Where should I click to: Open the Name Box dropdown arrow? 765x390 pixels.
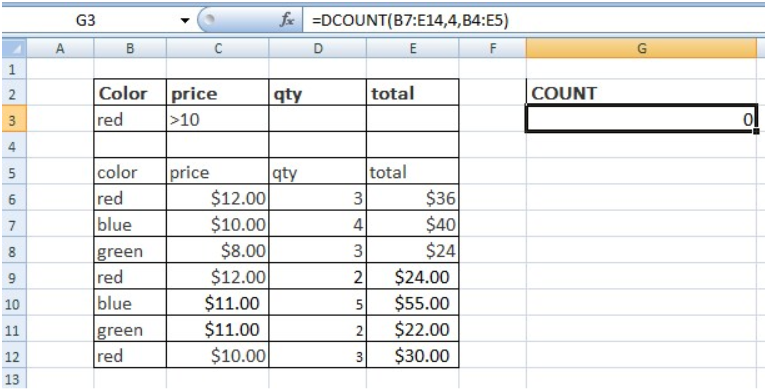tap(185, 21)
